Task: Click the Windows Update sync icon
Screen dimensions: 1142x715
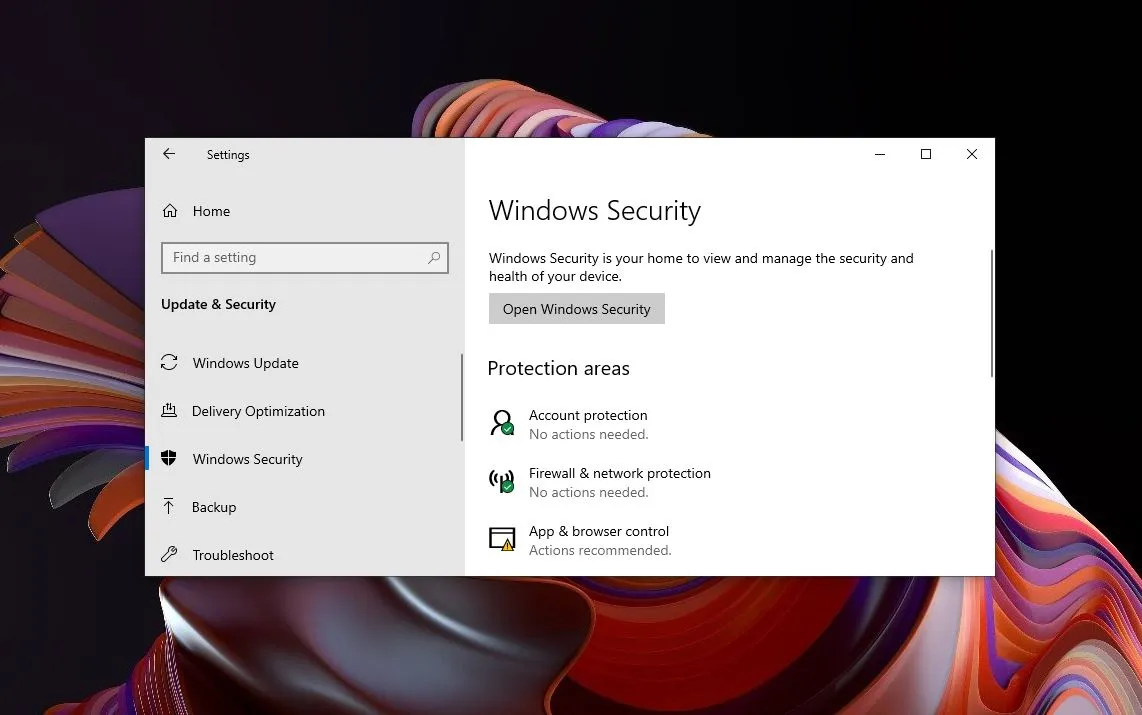Action: tap(170, 363)
